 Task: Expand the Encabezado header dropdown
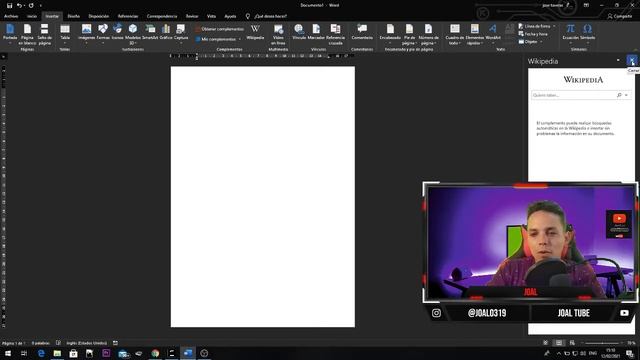tap(390, 34)
